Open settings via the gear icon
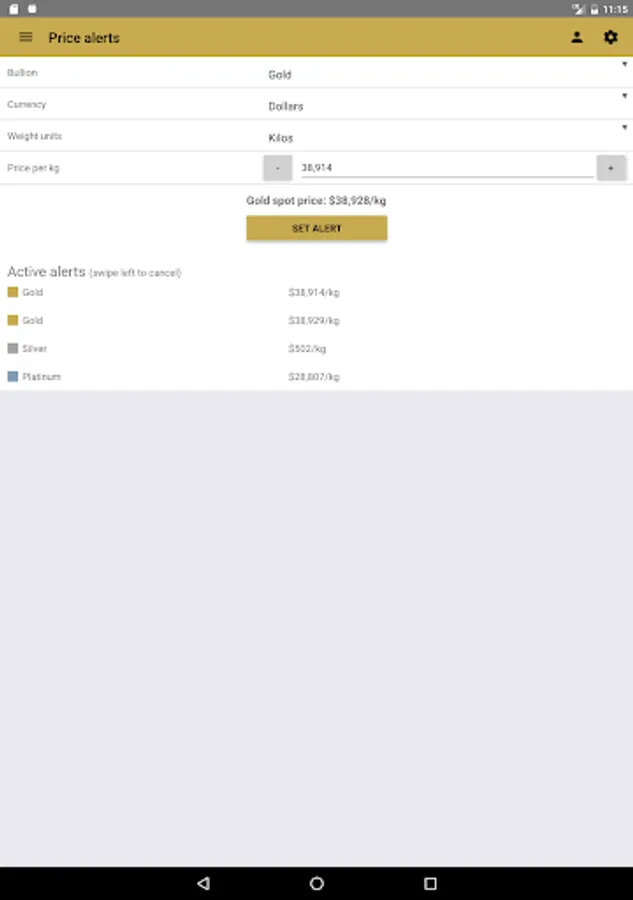The image size is (633, 900). [611, 37]
